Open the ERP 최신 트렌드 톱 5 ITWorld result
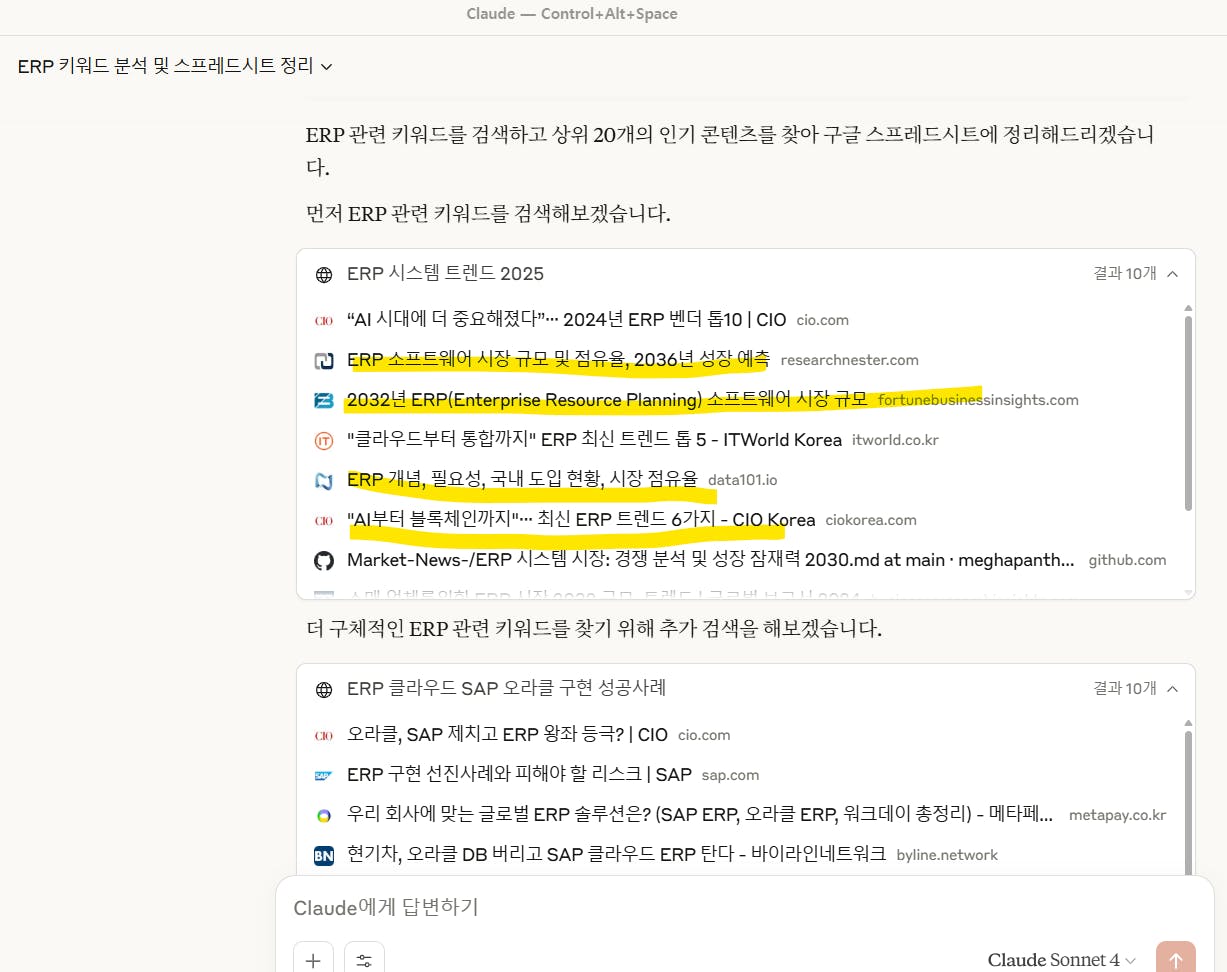The width and height of the screenshot is (1227, 972). [594, 440]
